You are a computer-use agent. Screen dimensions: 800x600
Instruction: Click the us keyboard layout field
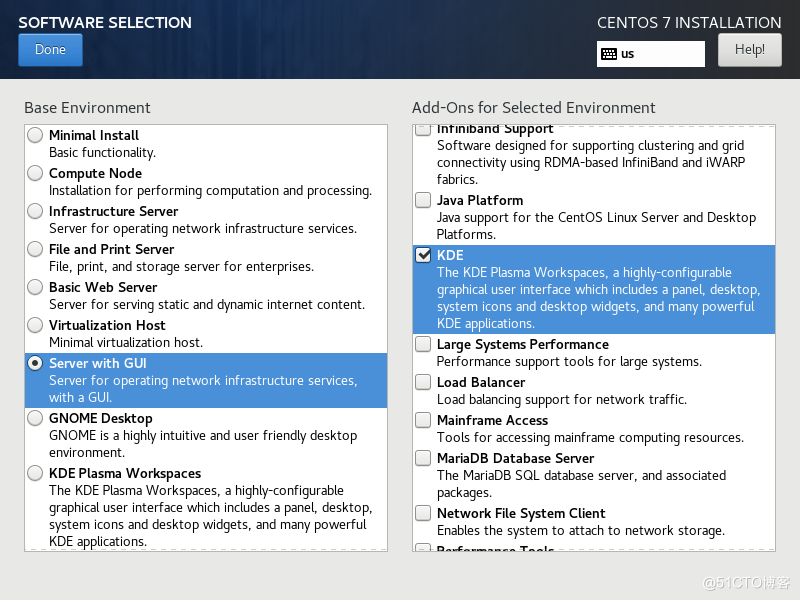[660, 54]
